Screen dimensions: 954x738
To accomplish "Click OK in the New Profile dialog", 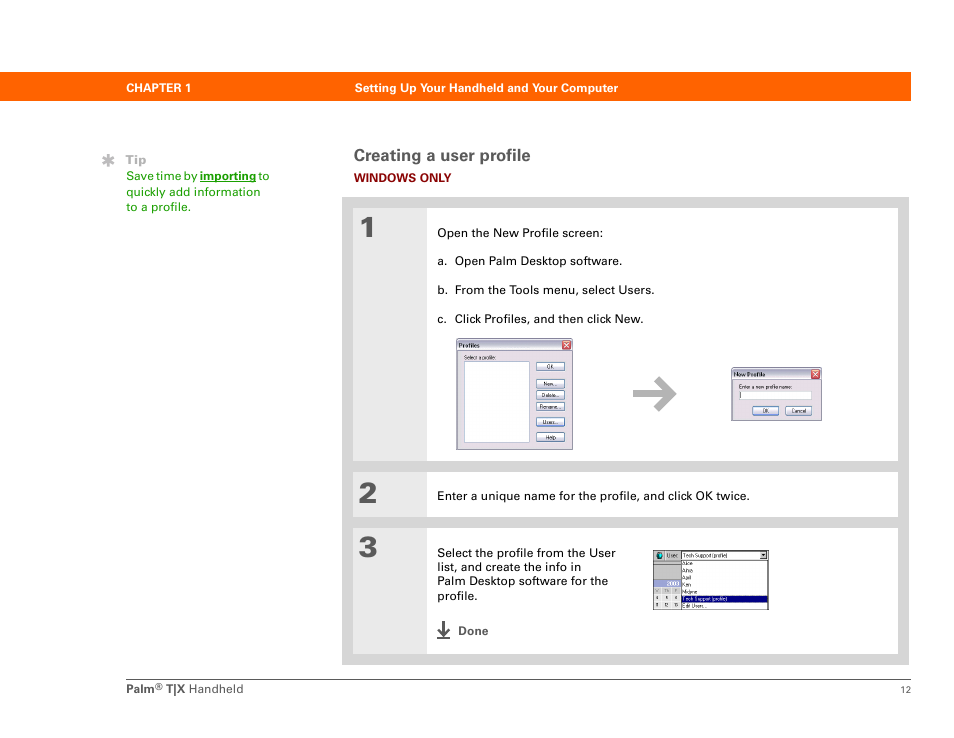I will tap(765, 411).
